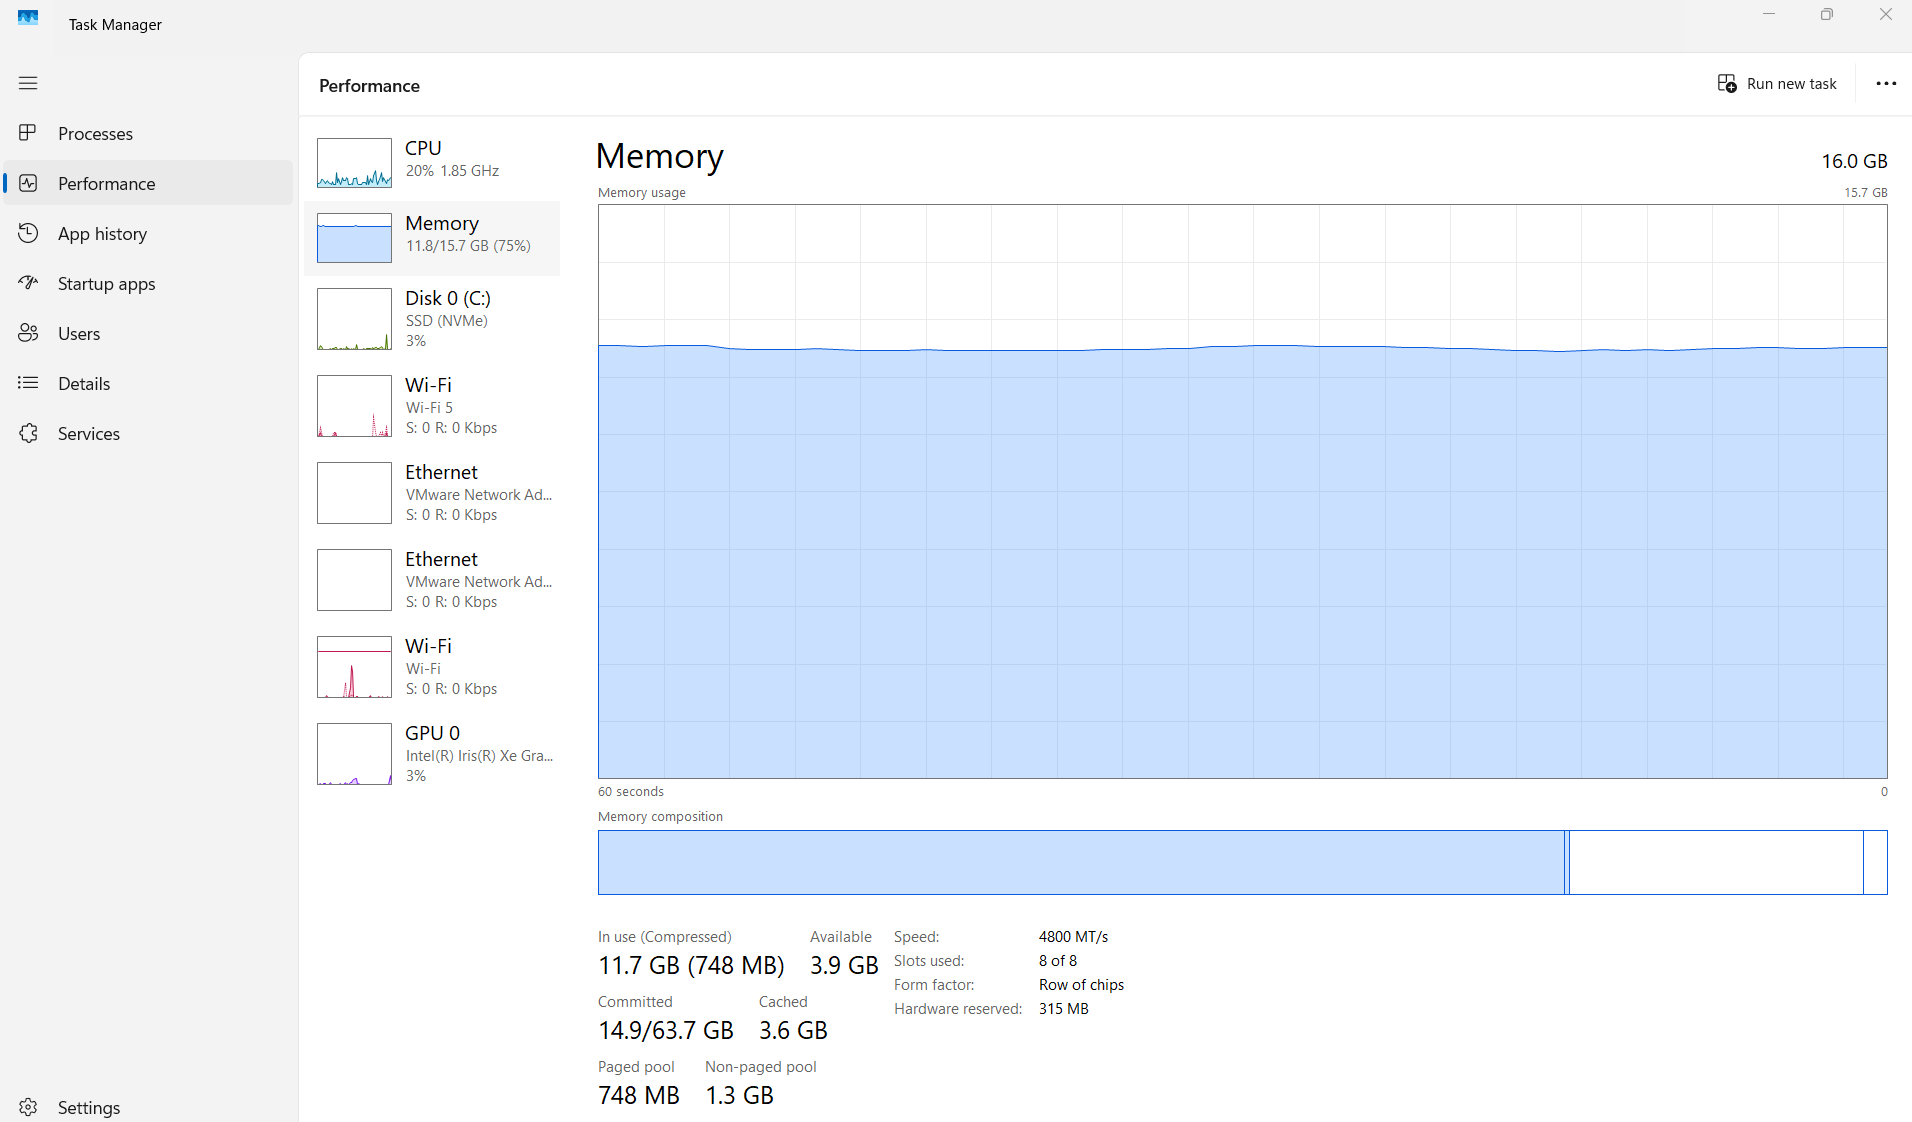Select the second Ethernet VMware graph thumbnail
Screen dimensions: 1912x1122
354,580
